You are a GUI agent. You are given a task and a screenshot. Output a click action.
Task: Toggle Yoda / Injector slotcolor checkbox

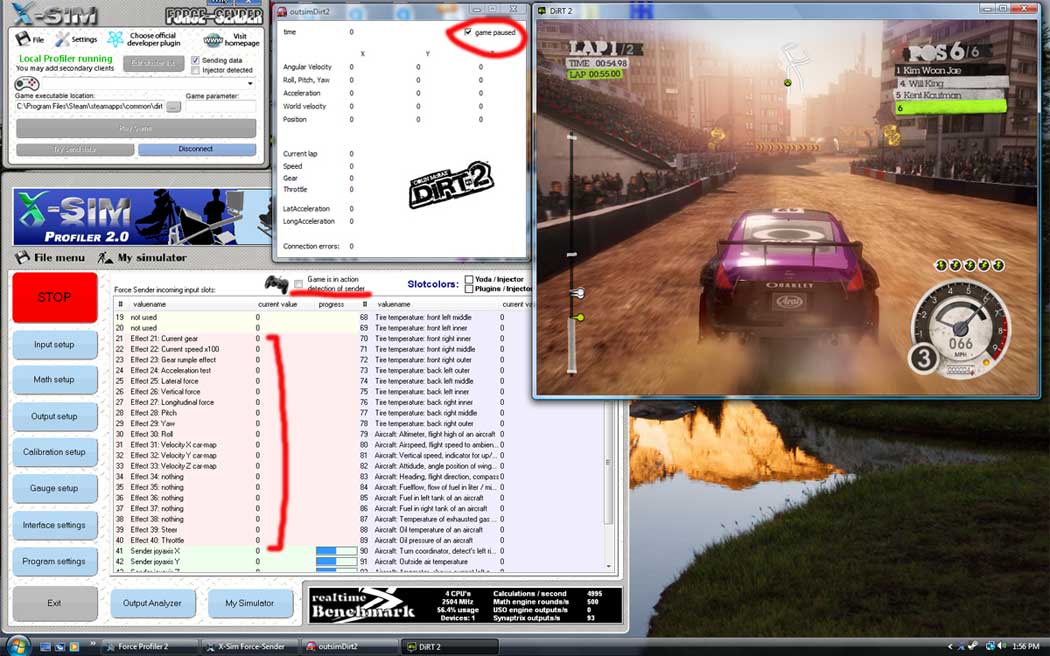(x=469, y=279)
